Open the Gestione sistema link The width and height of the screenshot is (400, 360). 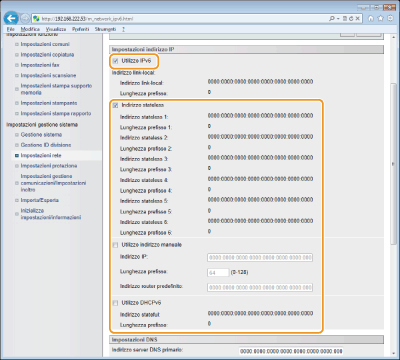41,135
